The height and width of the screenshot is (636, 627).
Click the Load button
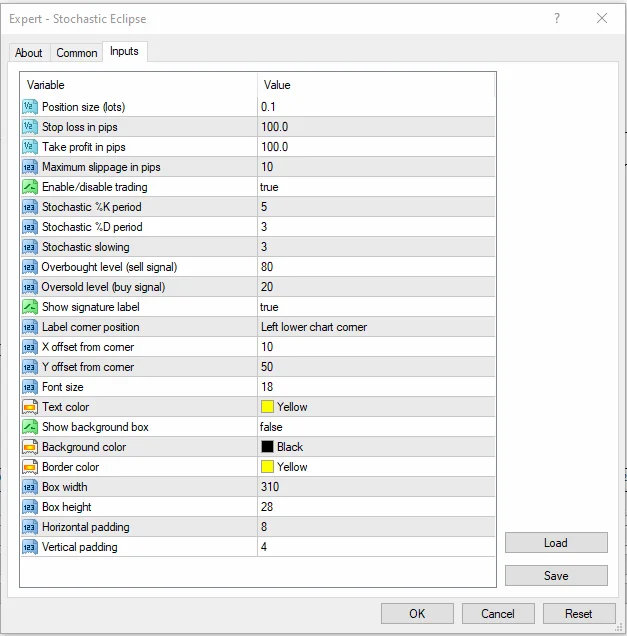pos(556,543)
